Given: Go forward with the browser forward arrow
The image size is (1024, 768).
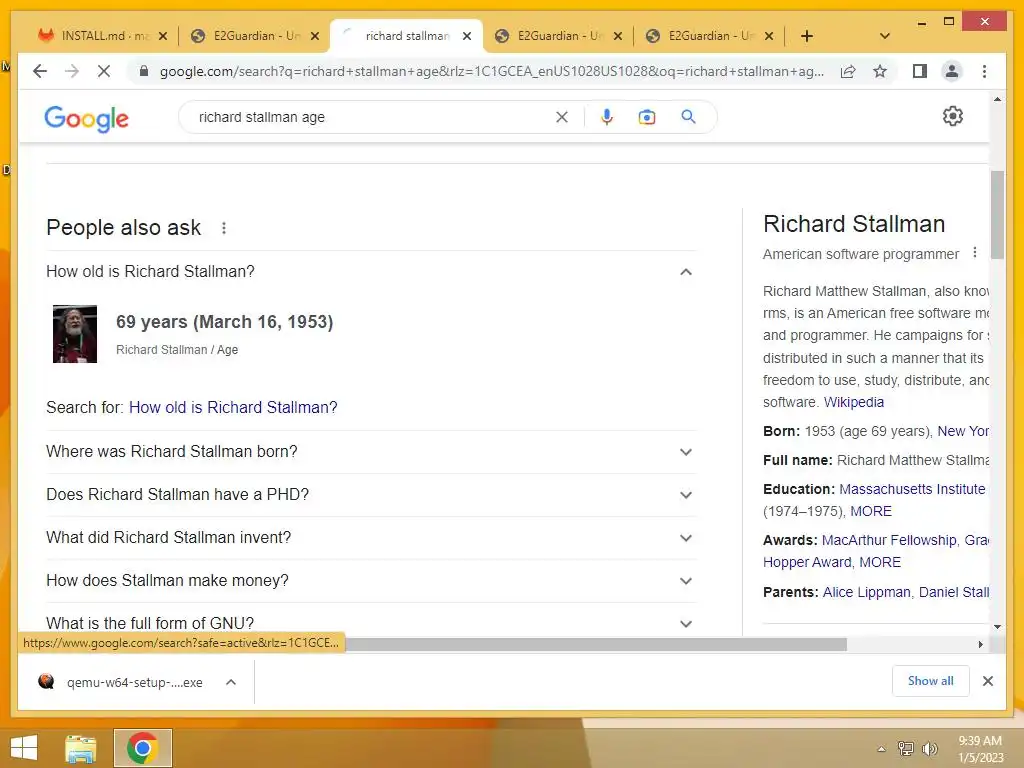Looking at the screenshot, I should click(x=72, y=71).
